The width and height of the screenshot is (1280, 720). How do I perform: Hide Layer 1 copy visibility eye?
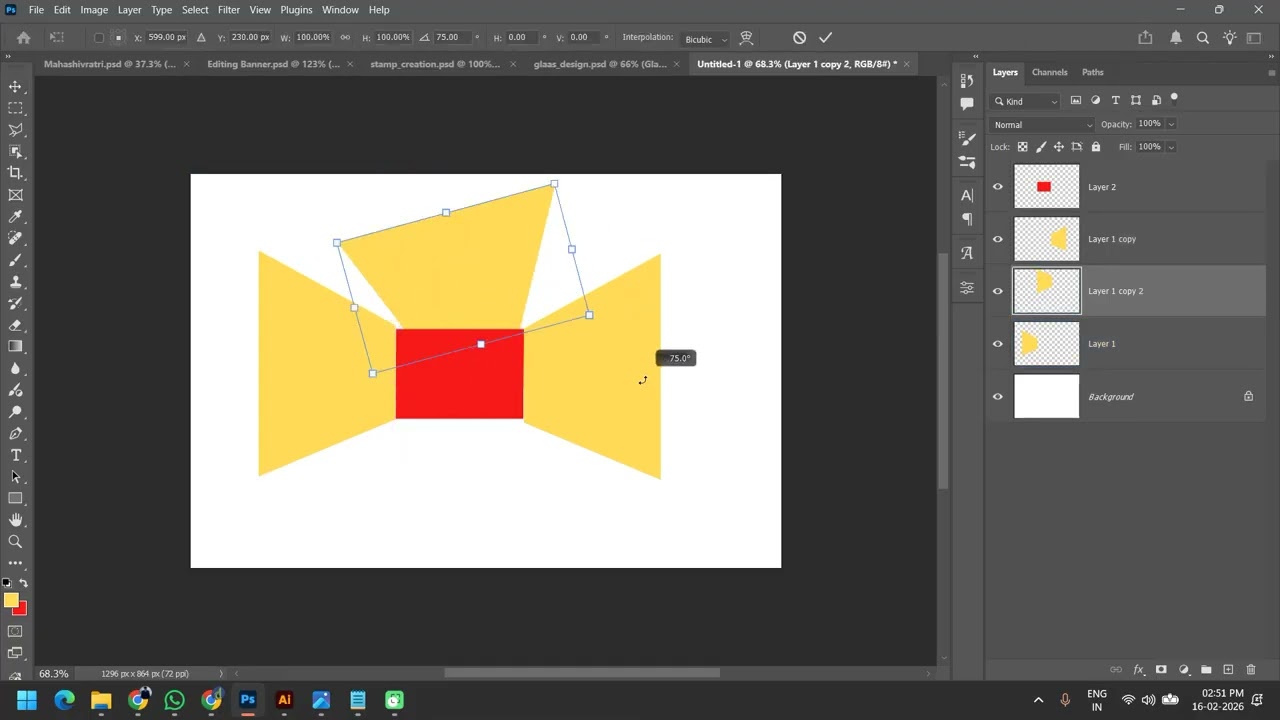pyautogui.click(x=997, y=239)
